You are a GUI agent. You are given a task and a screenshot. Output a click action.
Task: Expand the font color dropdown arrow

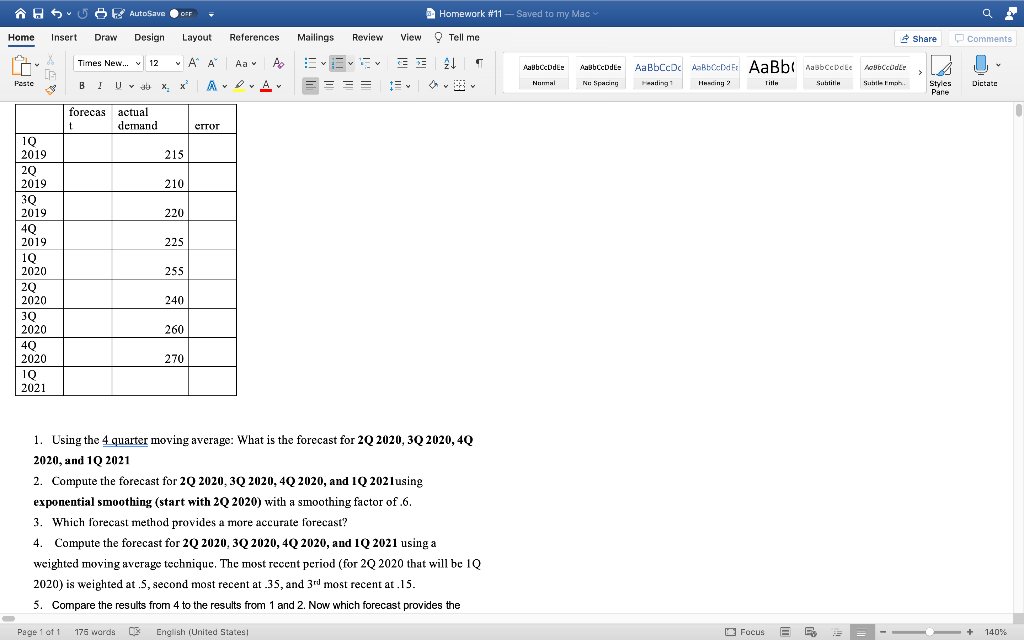click(279, 85)
